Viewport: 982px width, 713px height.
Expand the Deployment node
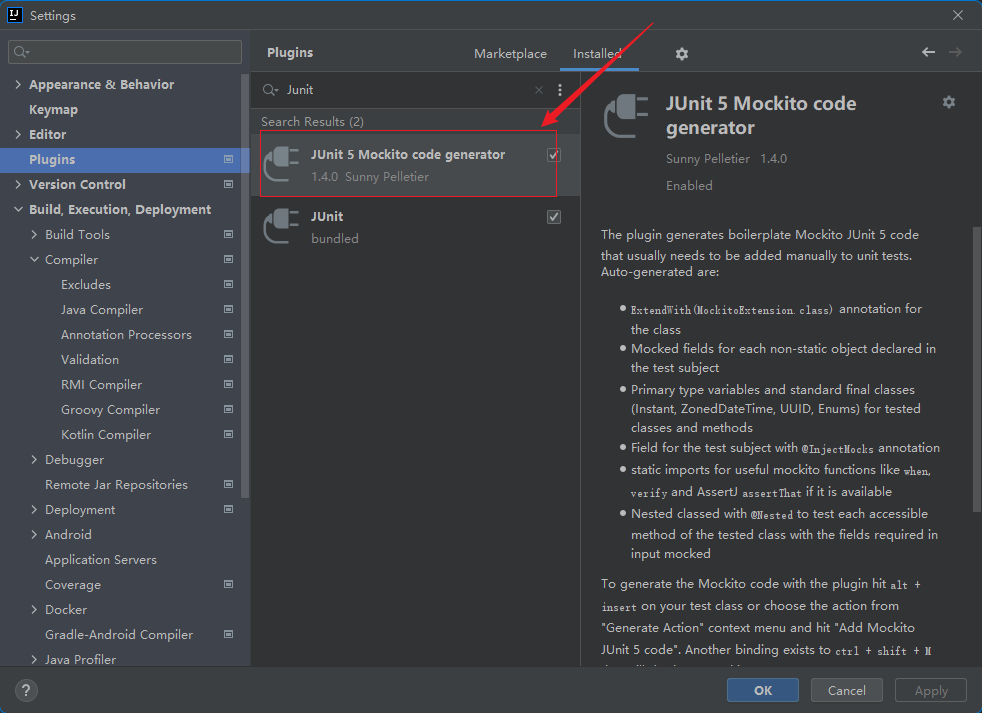[34, 509]
